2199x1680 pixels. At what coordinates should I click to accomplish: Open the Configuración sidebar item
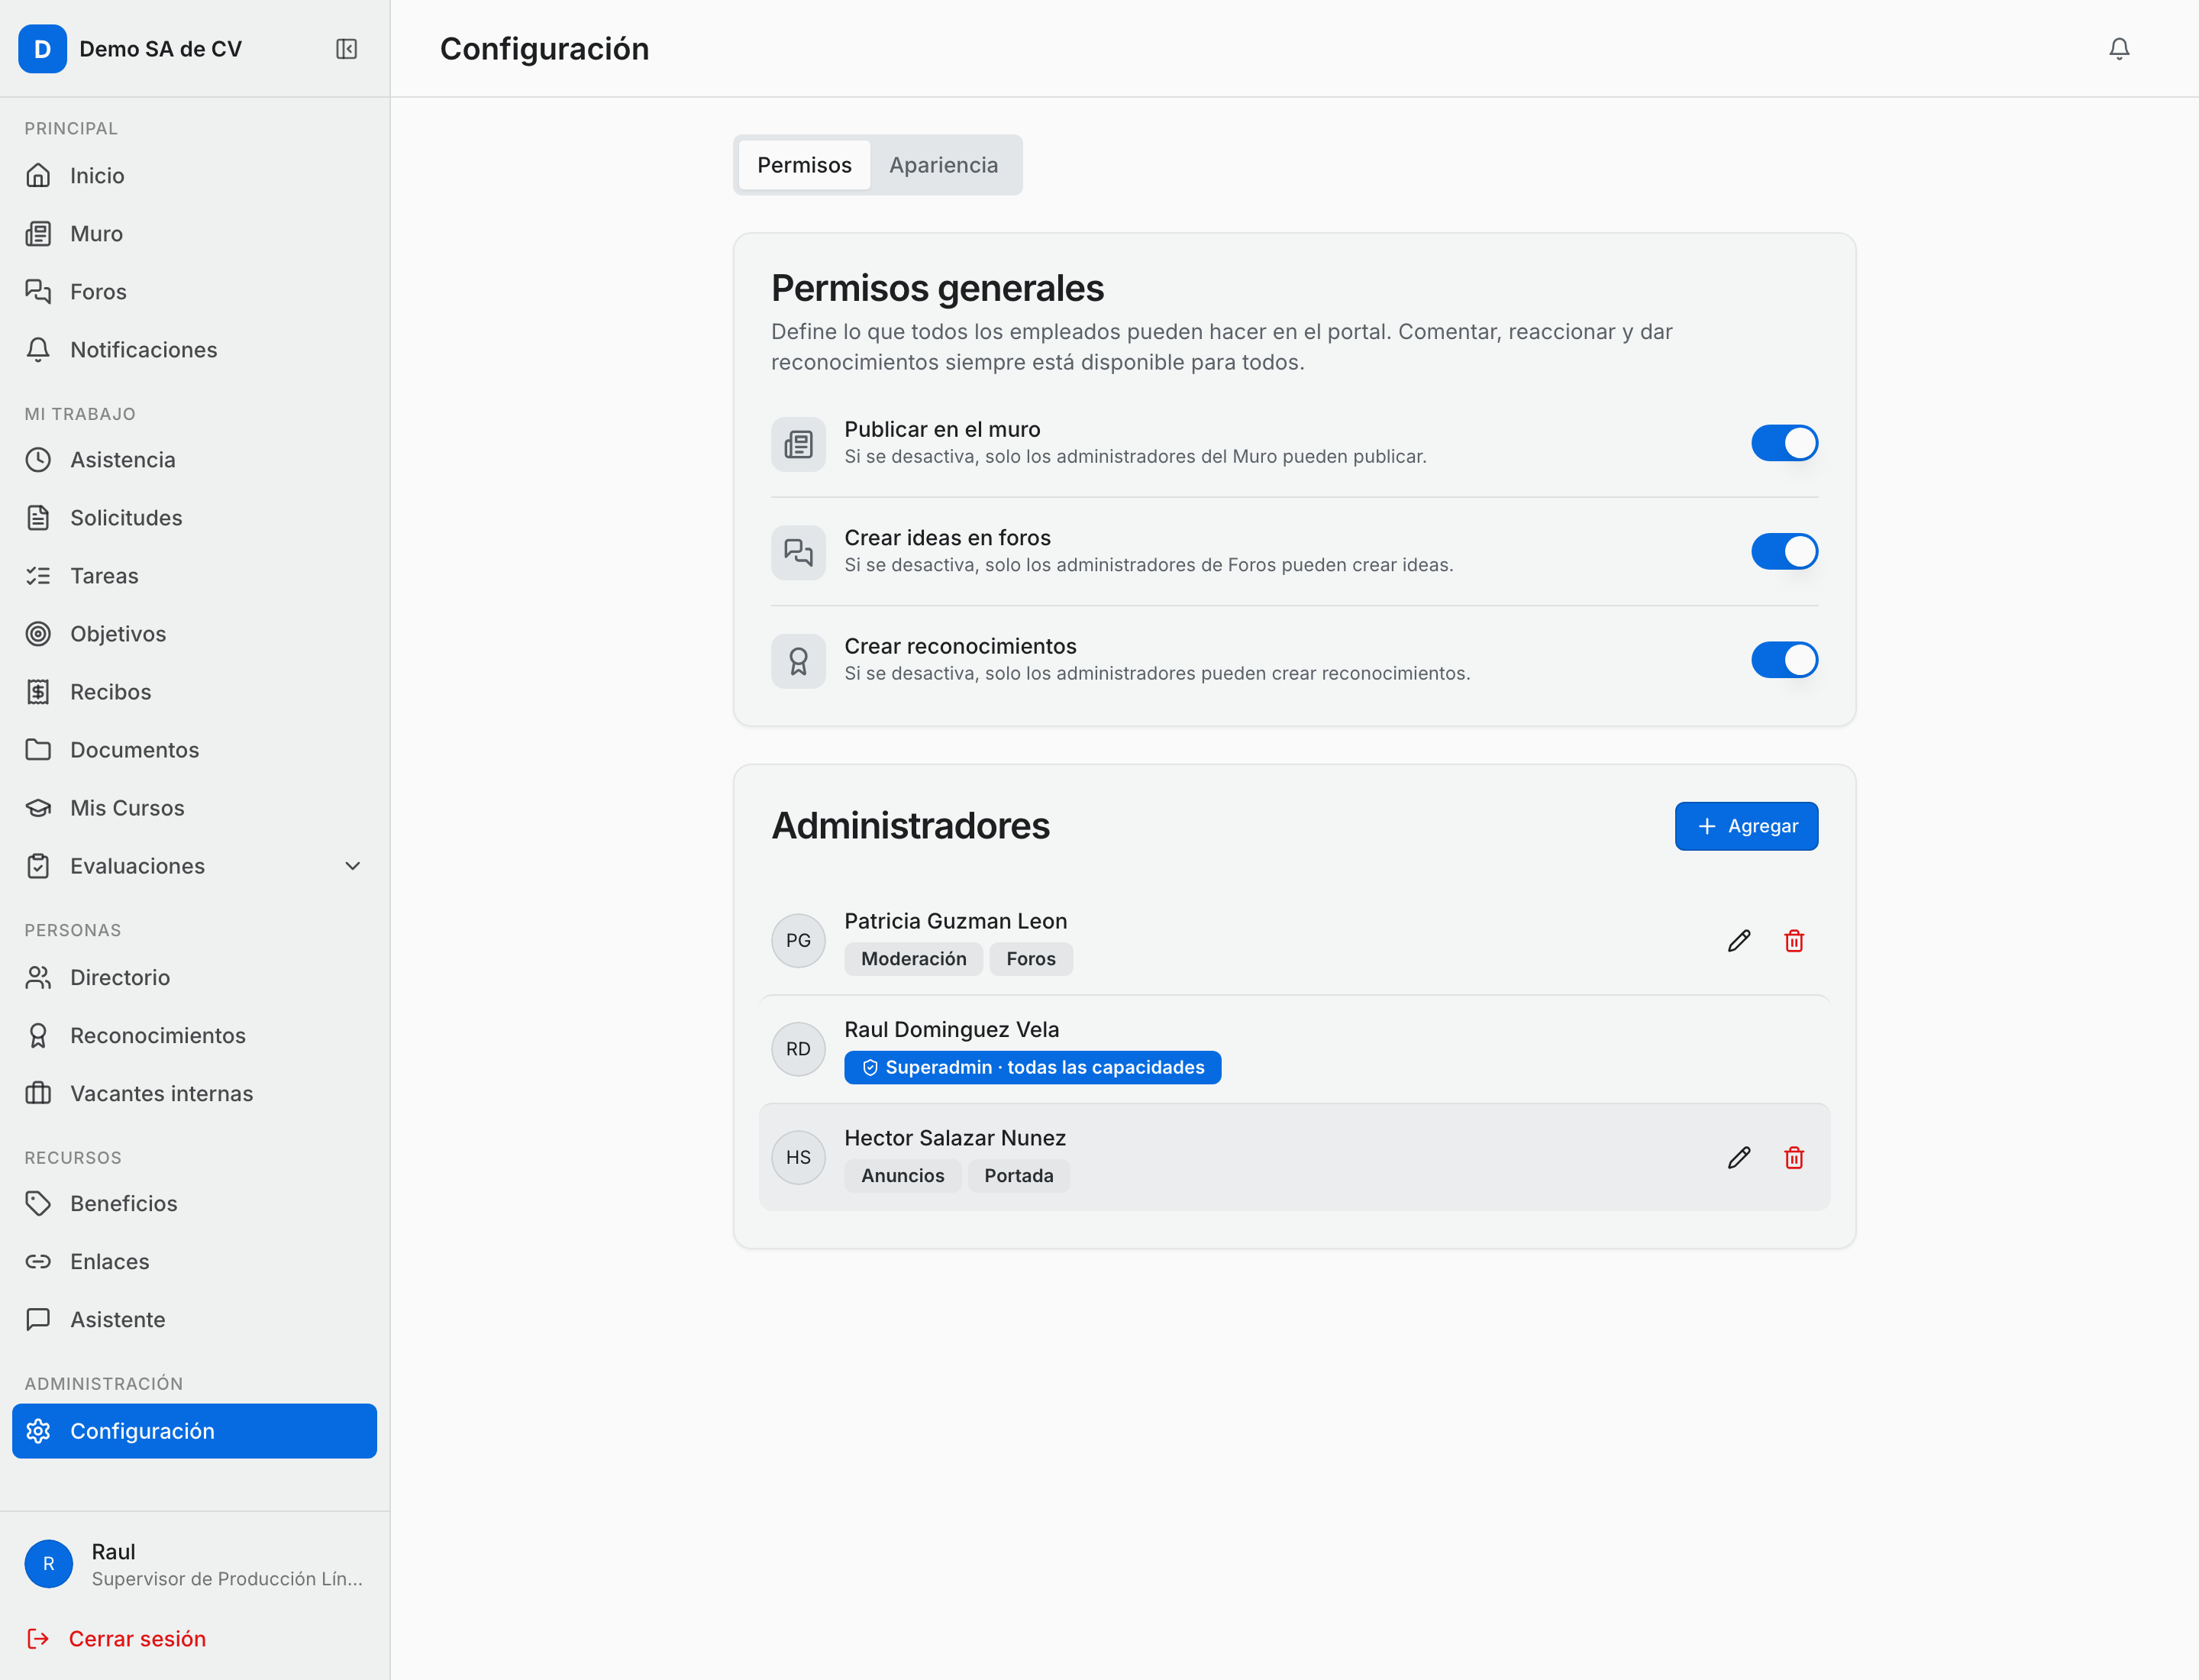pyautogui.click(x=195, y=1431)
